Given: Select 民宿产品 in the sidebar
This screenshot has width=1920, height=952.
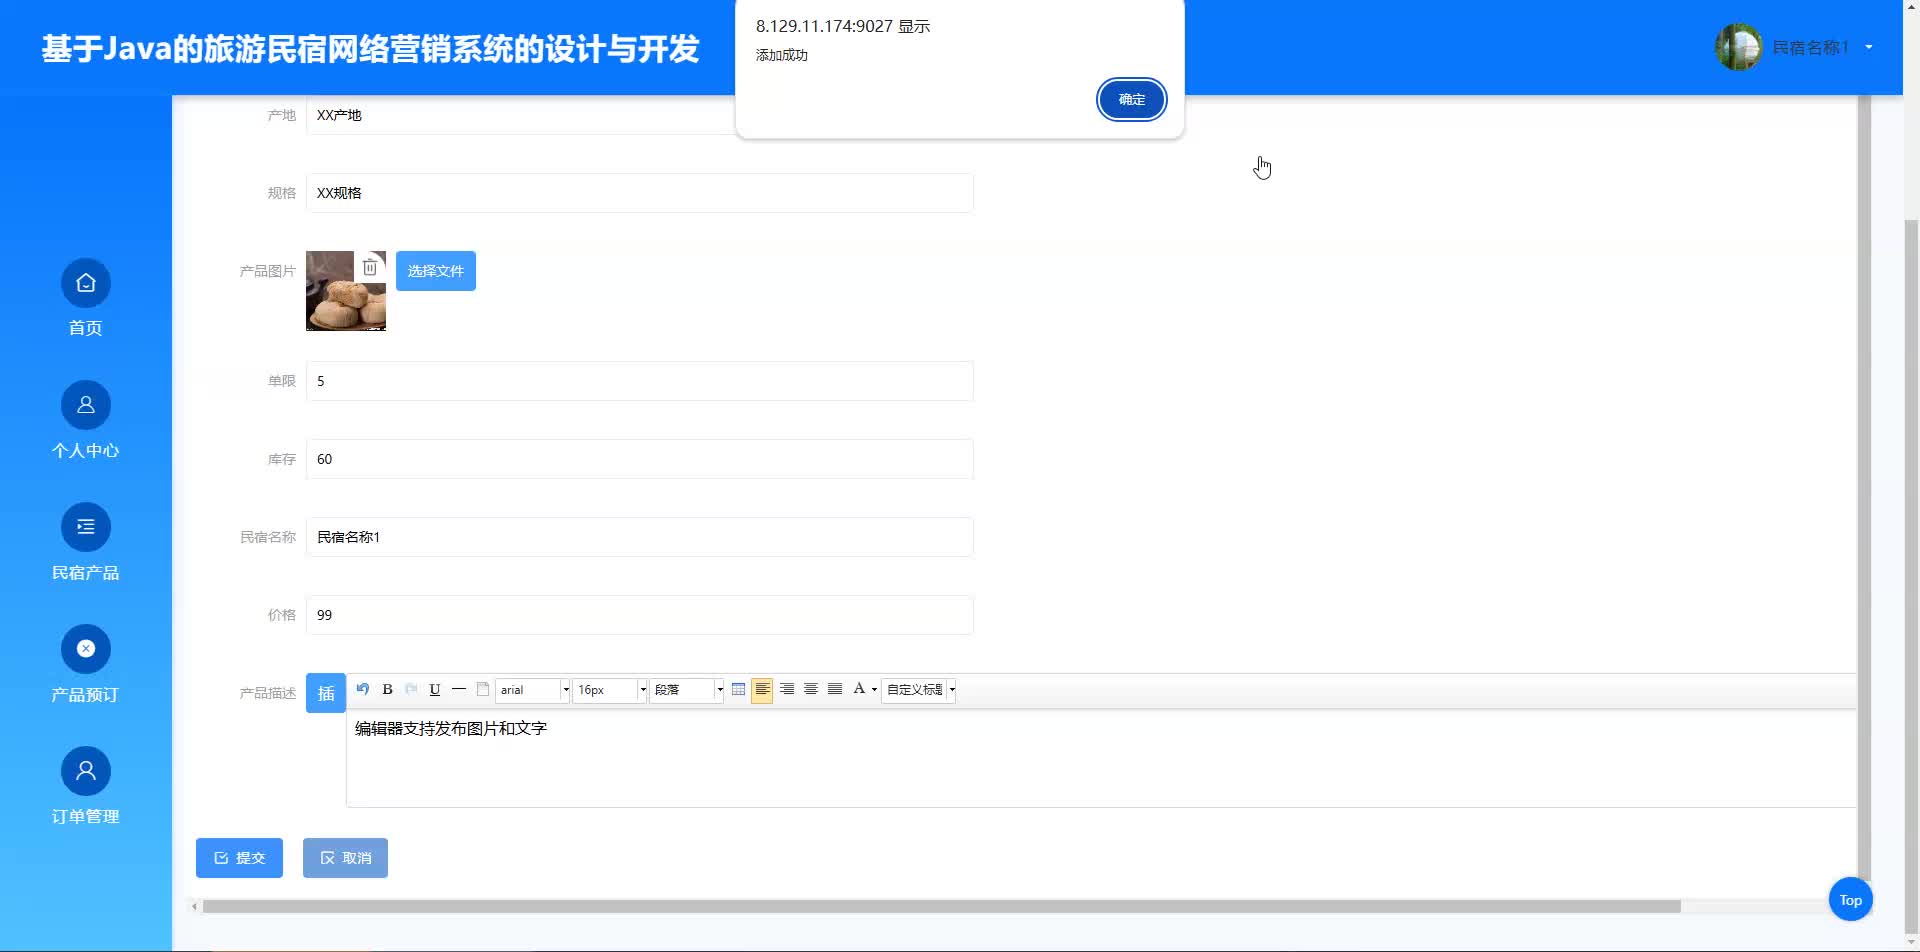Looking at the screenshot, I should (85, 540).
